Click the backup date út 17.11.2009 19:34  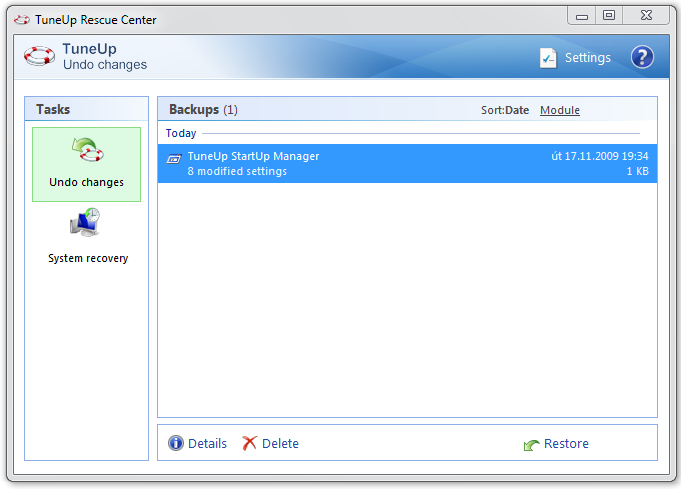(x=600, y=156)
